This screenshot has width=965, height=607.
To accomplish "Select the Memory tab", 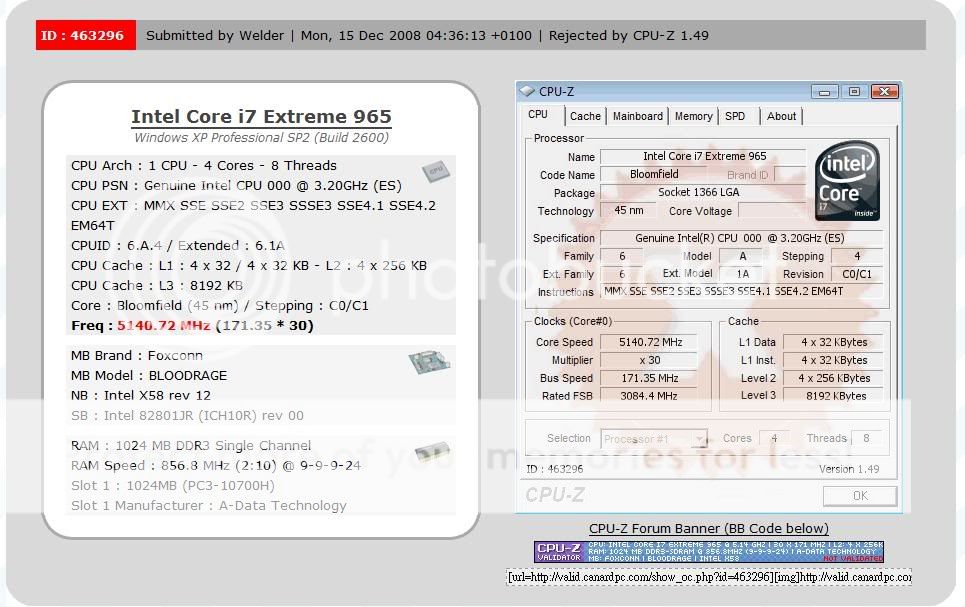I will point(693,116).
